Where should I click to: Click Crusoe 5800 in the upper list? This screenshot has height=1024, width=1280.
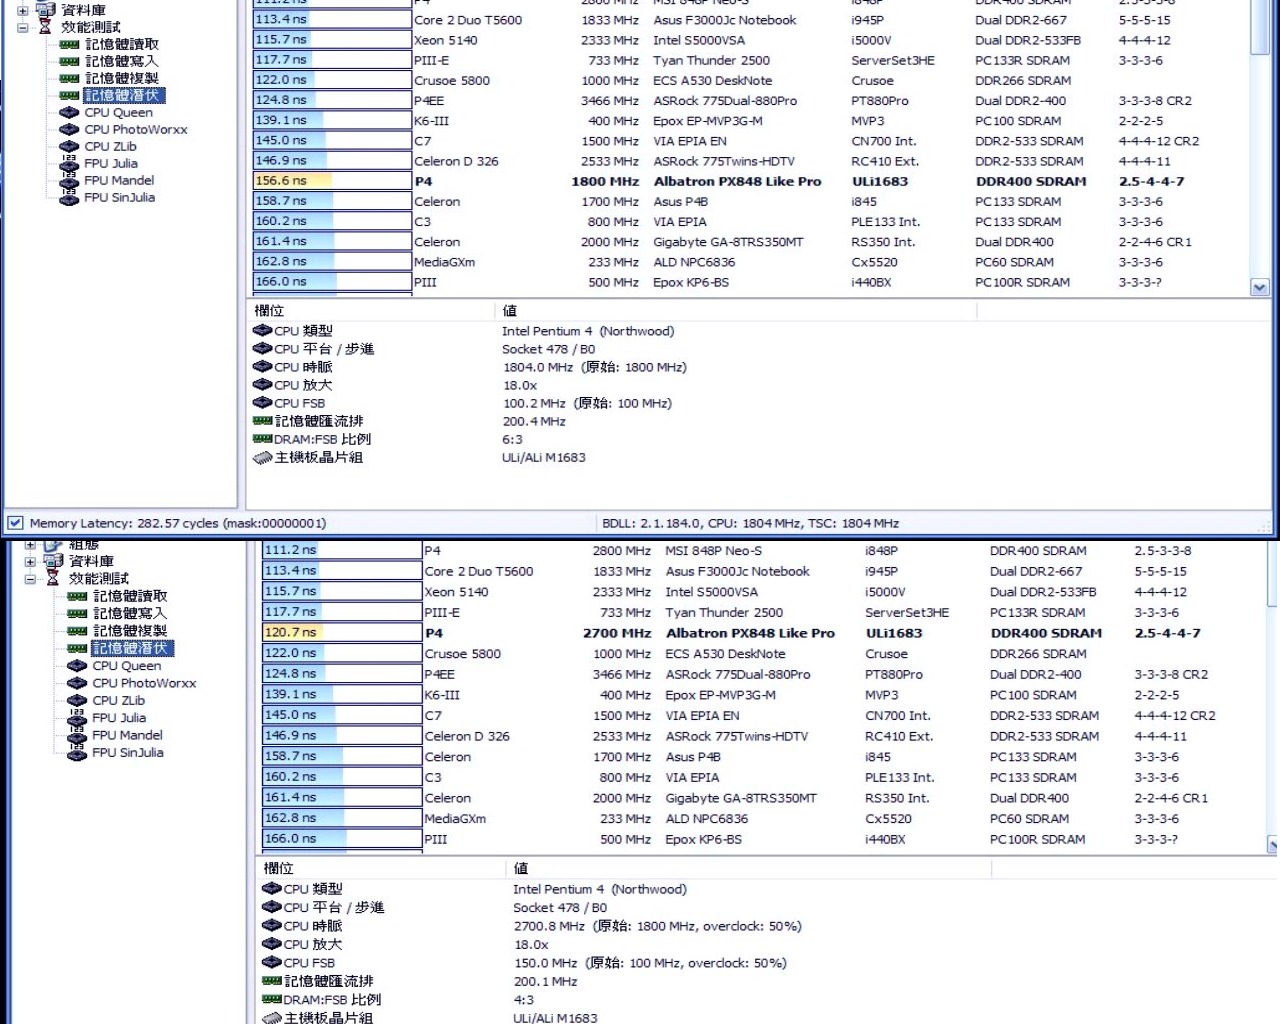[x=452, y=81]
